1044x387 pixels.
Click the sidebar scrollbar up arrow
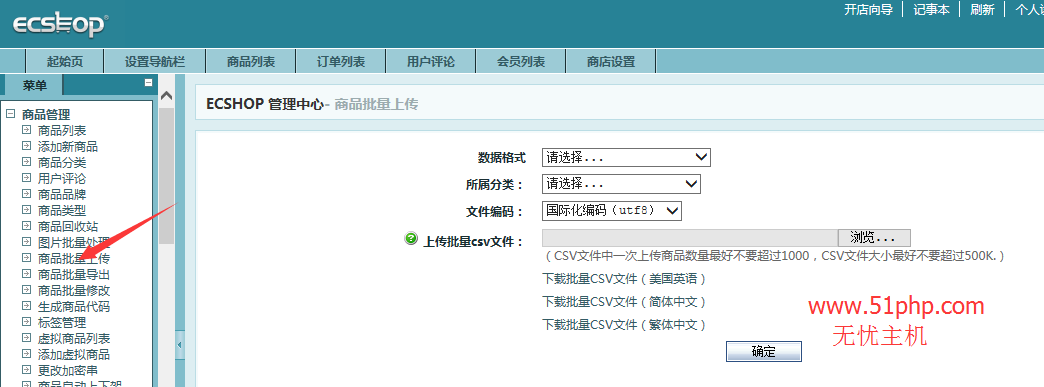pyautogui.click(x=166, y=96)
